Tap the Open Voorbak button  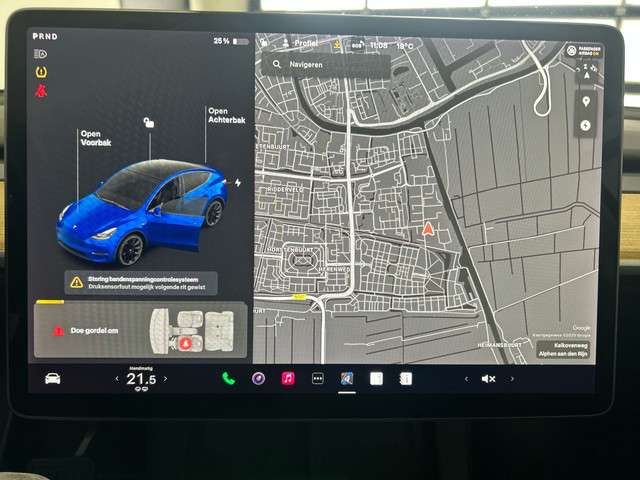(96, 138)
